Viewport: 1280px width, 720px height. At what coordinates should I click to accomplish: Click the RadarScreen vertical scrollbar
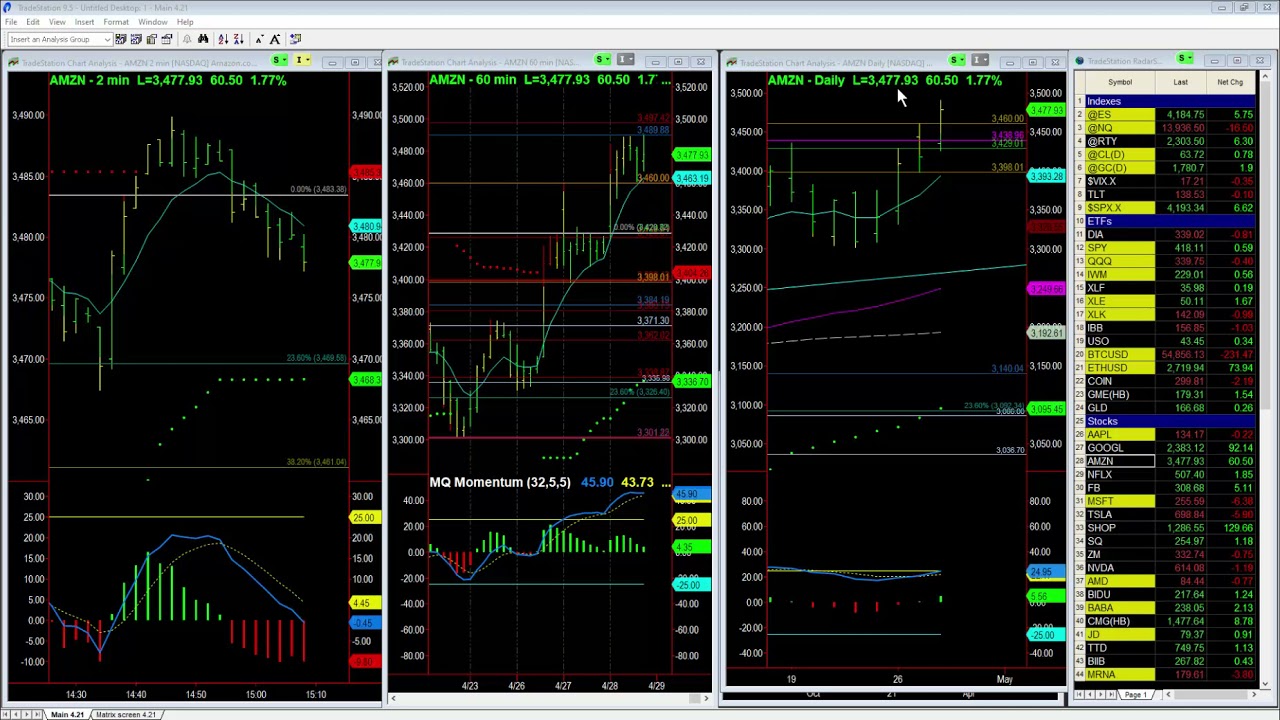1265,380
